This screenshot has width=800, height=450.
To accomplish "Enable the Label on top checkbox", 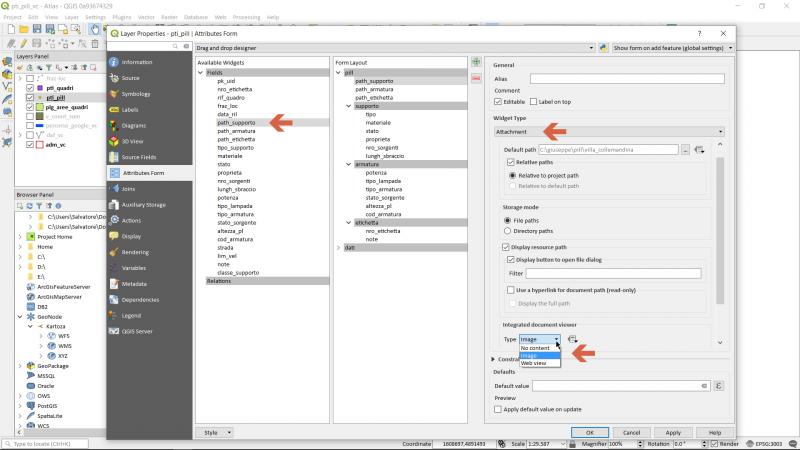I will pos(534,102).
